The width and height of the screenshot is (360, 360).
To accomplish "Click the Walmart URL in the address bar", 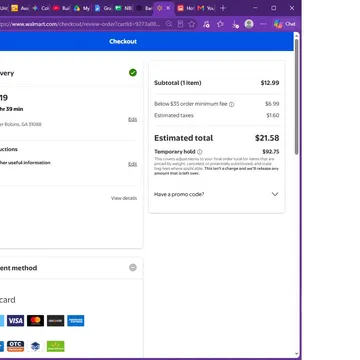I will coord(80,24).
